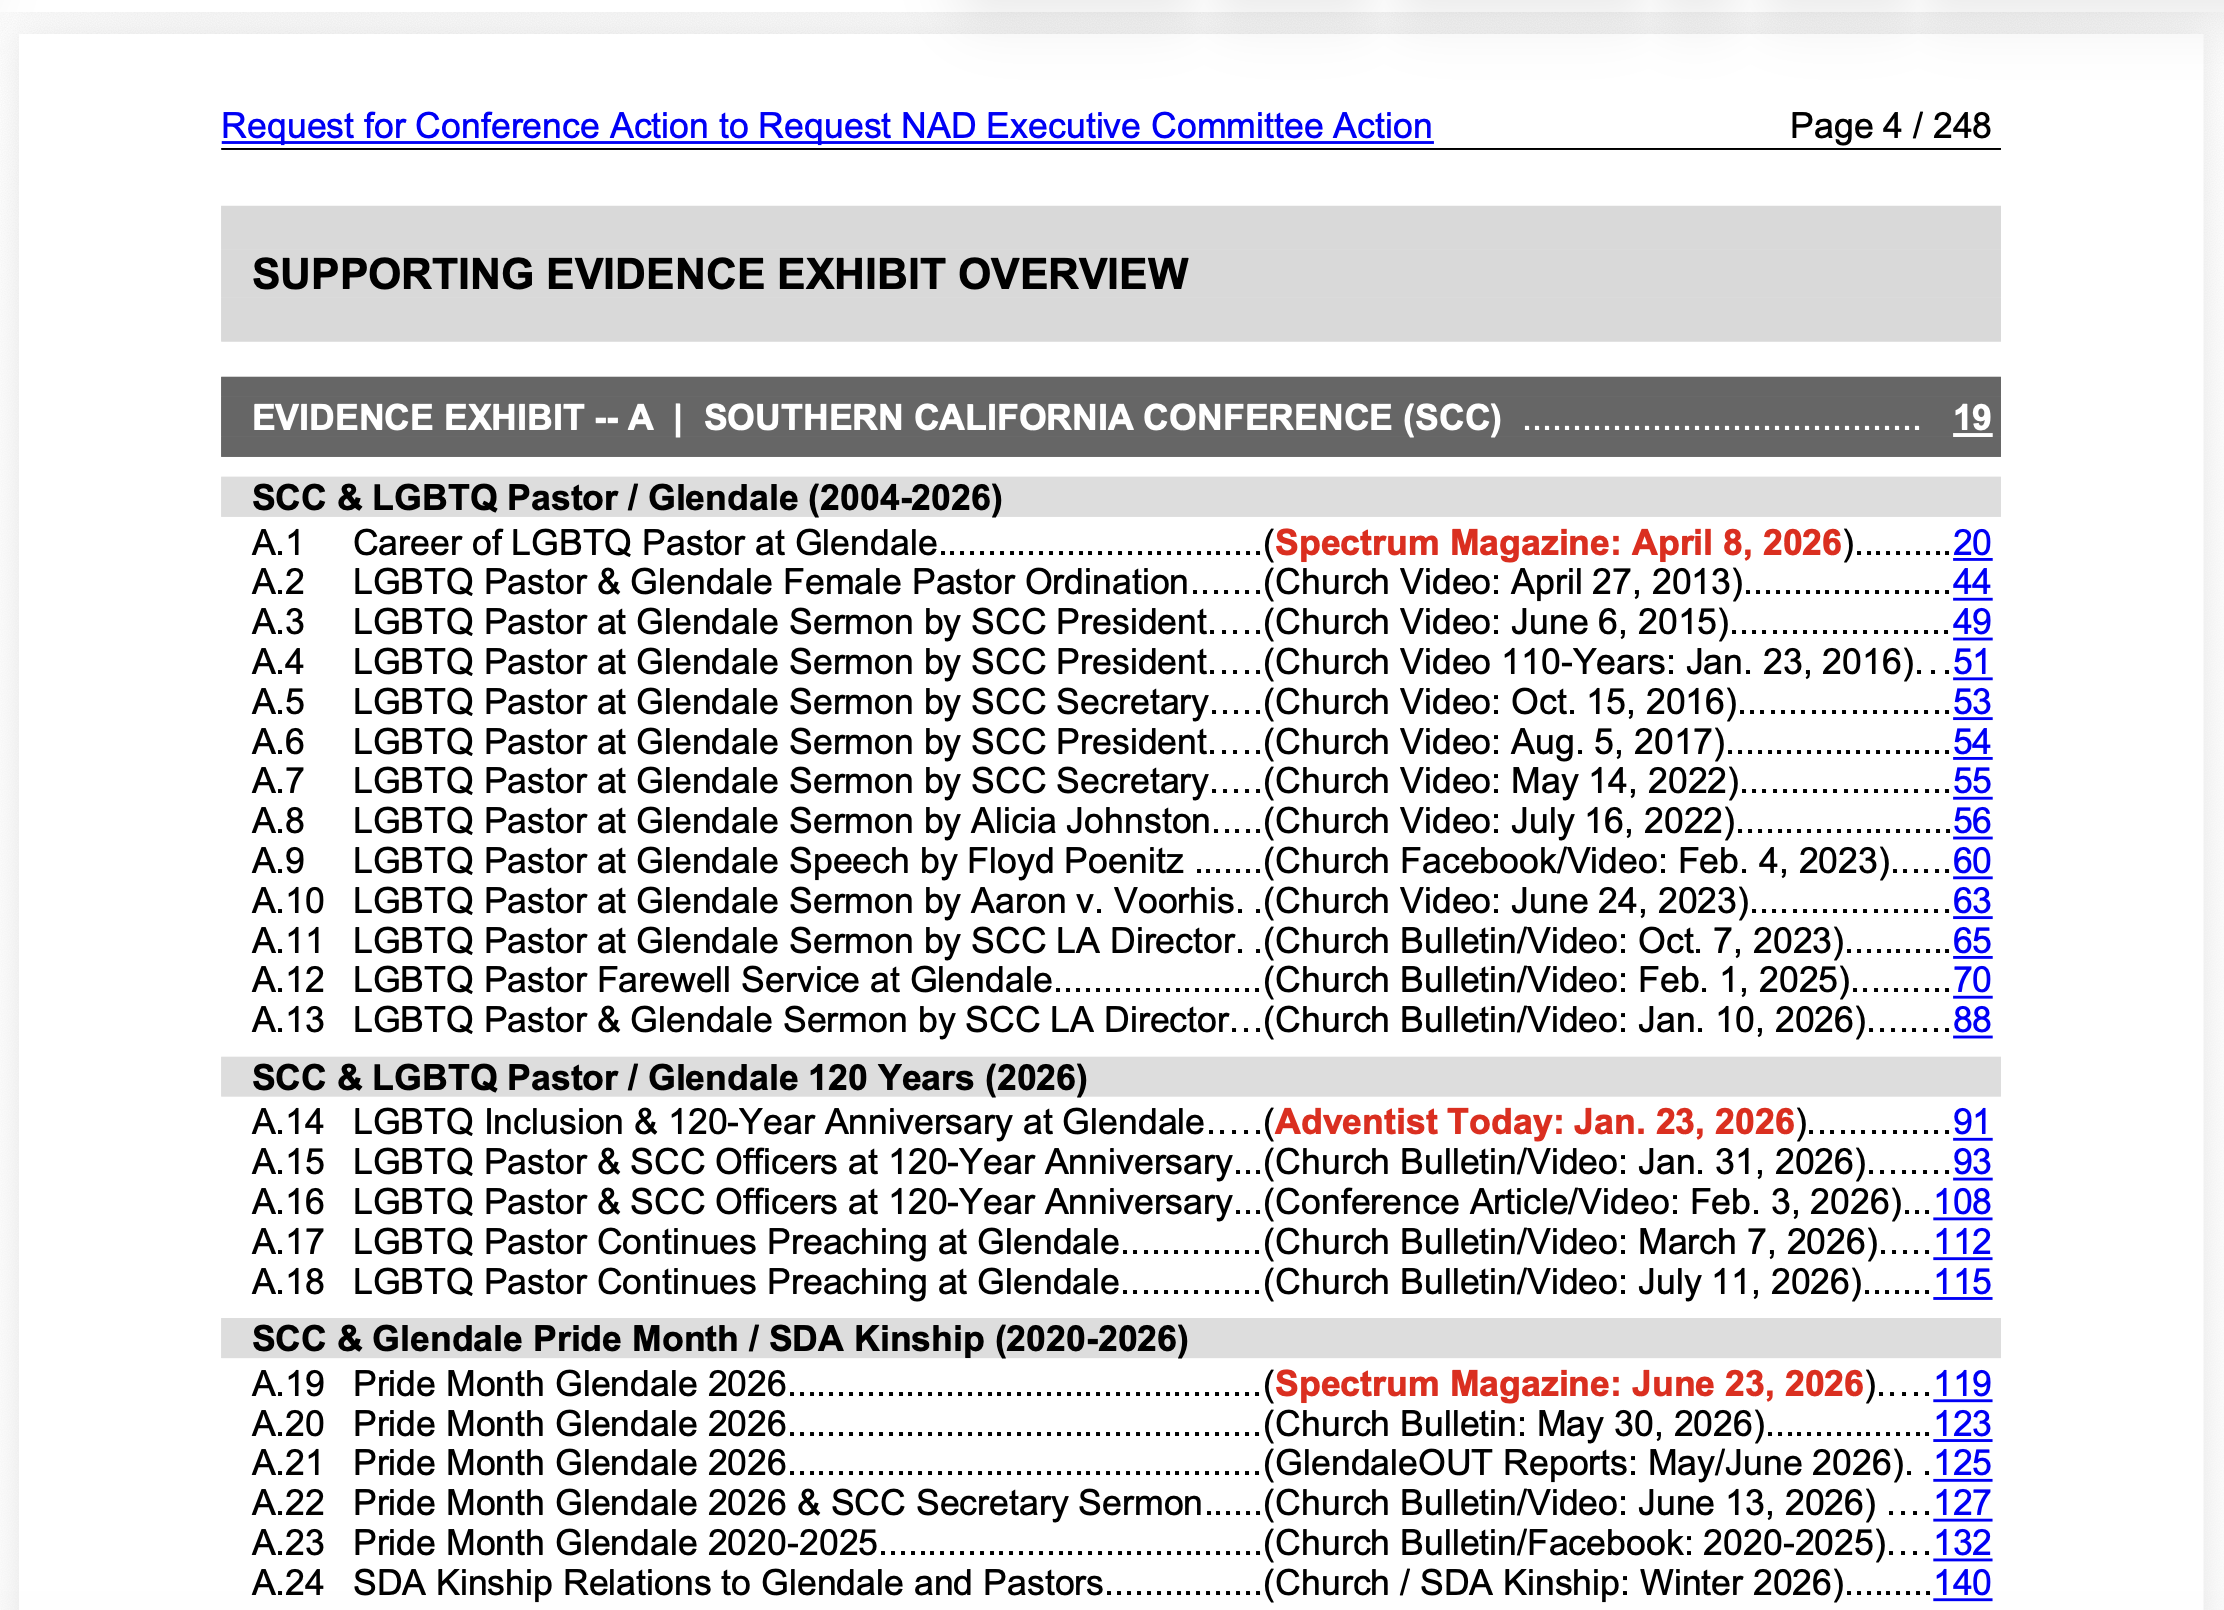Viewport: 2224px width, 1610px height.
Task: Click 'Church Bulletin/Video: March 7, 2026' text
Action: coord(1573,1242)
